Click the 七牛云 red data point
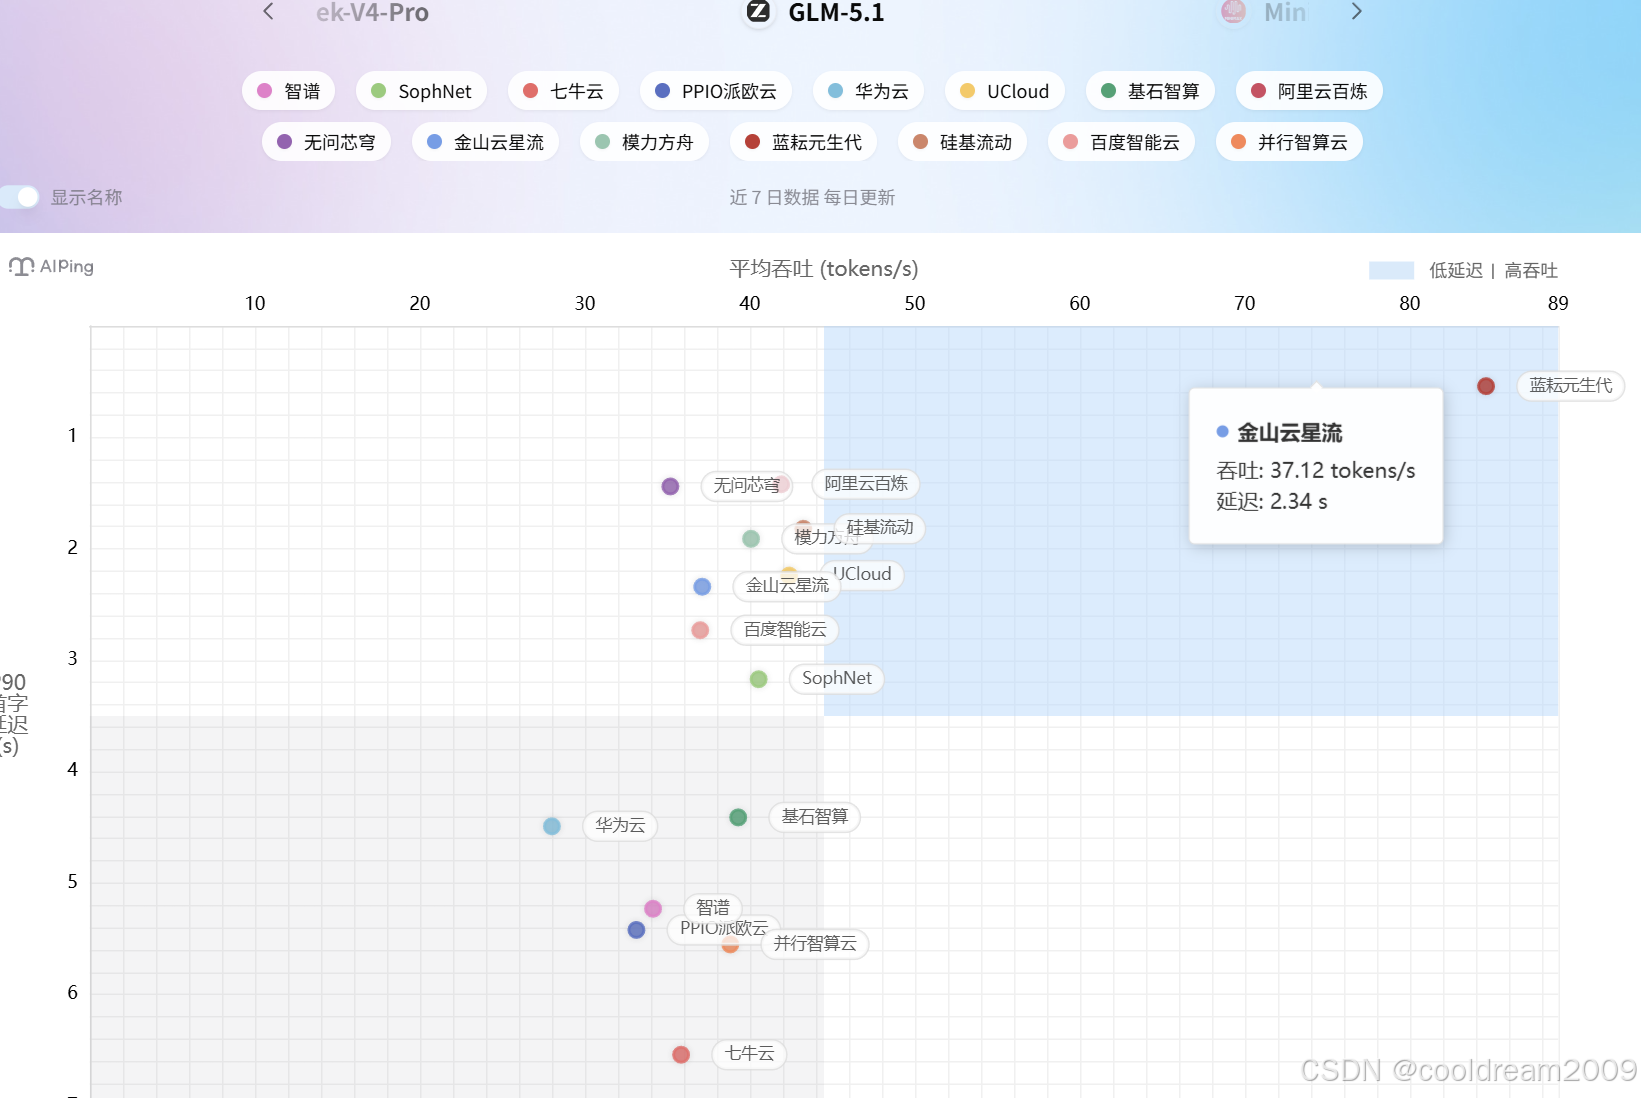1641x1098 pixels. (681, 1055)
